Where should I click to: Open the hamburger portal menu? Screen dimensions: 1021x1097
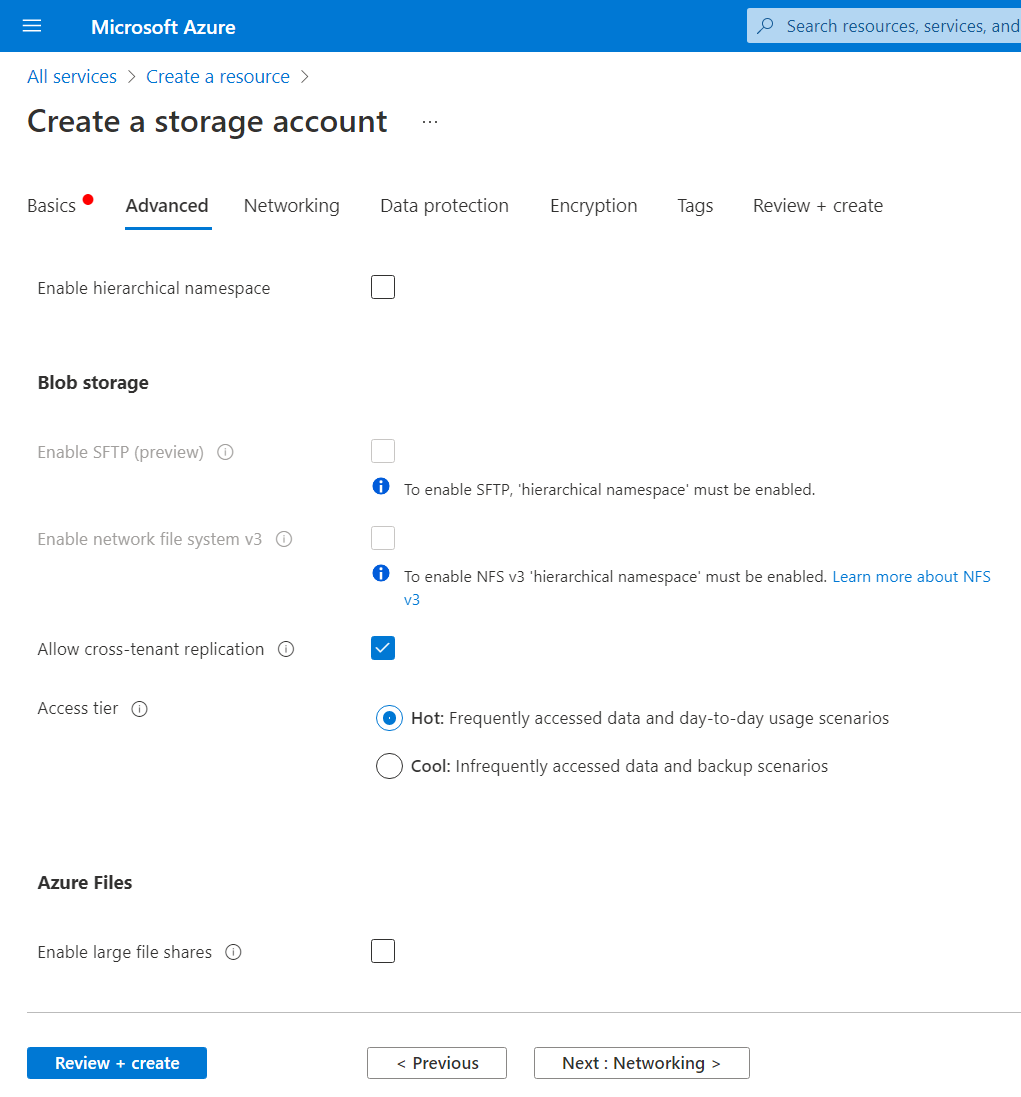pyautogui.click(x=32, y=26)
